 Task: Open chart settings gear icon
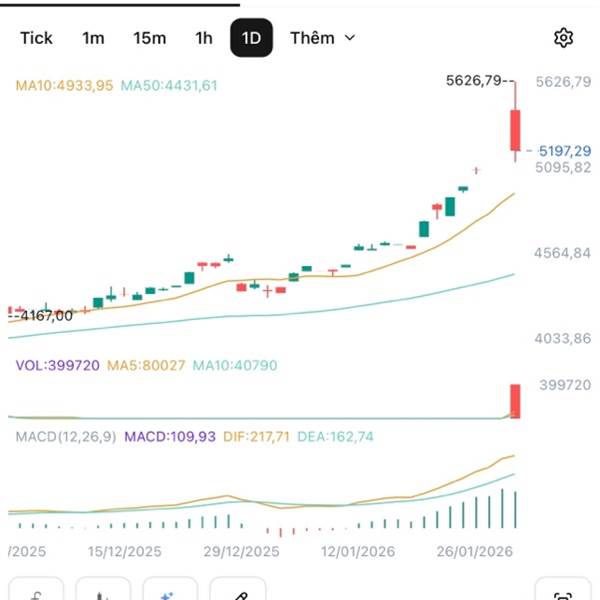pyautogui.click(x=563, y=38)
